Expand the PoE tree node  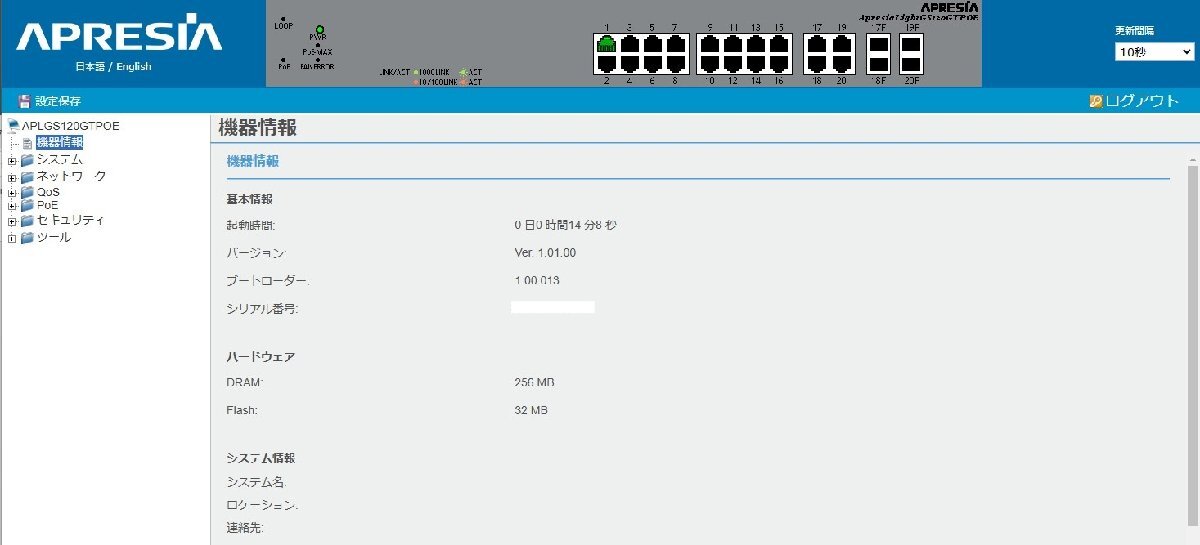(x=12, y=206)
